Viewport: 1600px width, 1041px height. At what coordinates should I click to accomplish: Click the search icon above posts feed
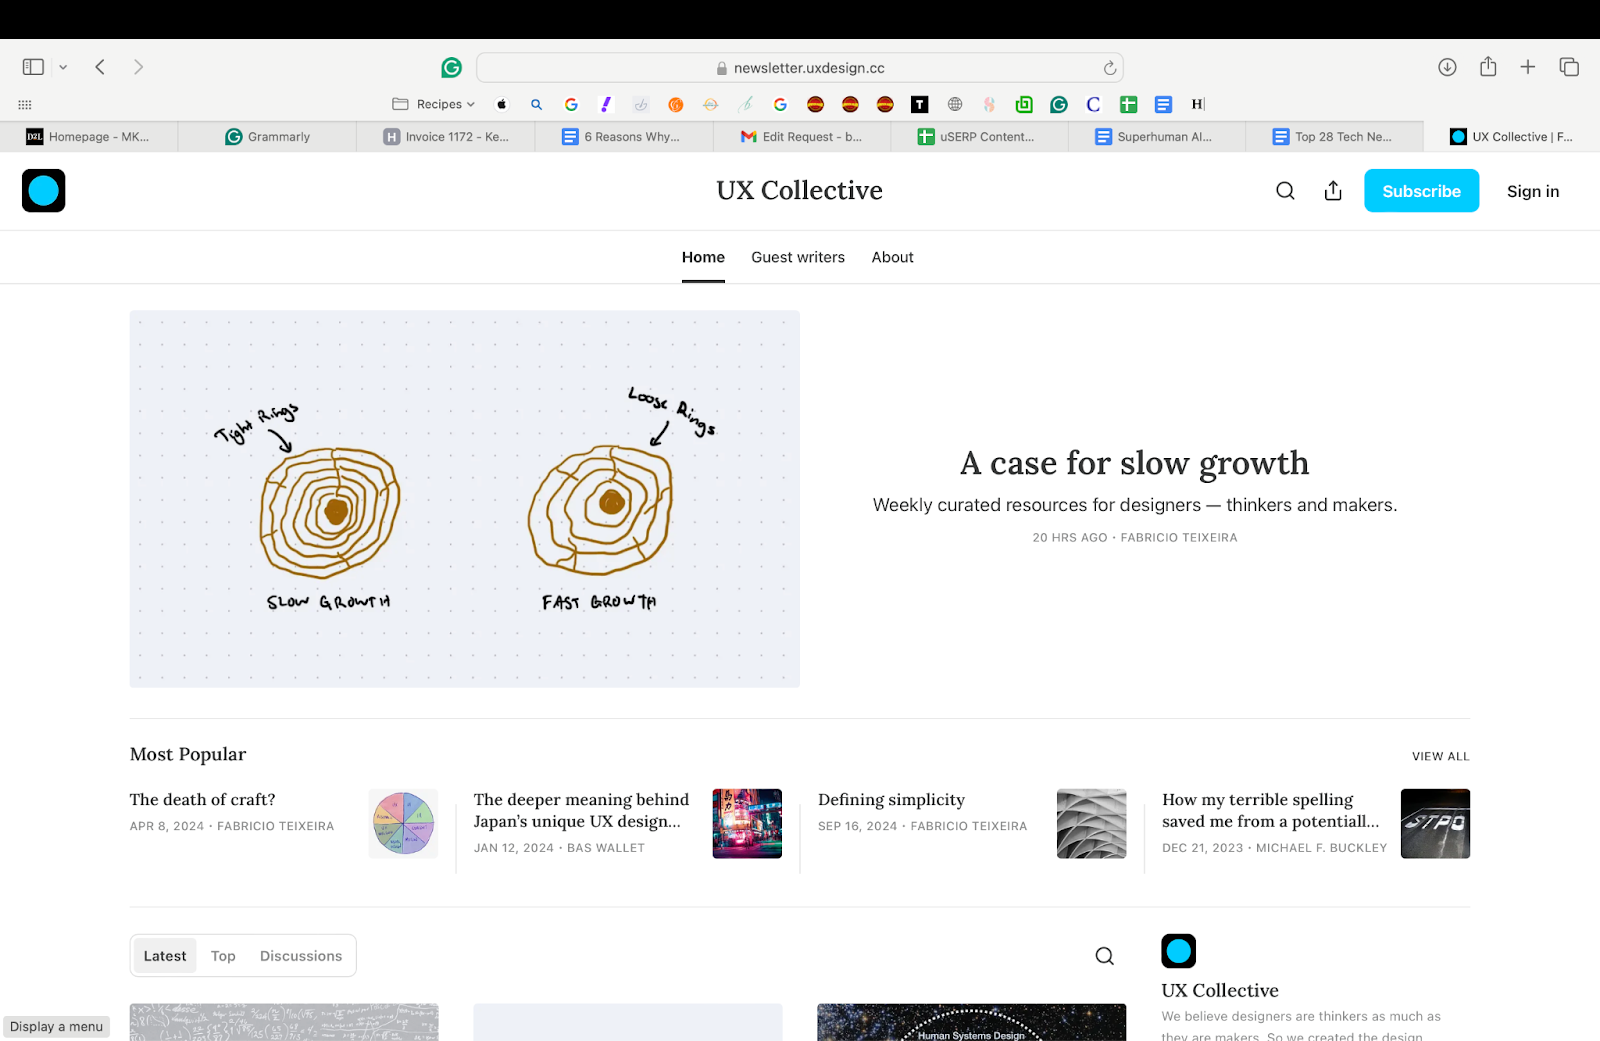point(1104,956)
